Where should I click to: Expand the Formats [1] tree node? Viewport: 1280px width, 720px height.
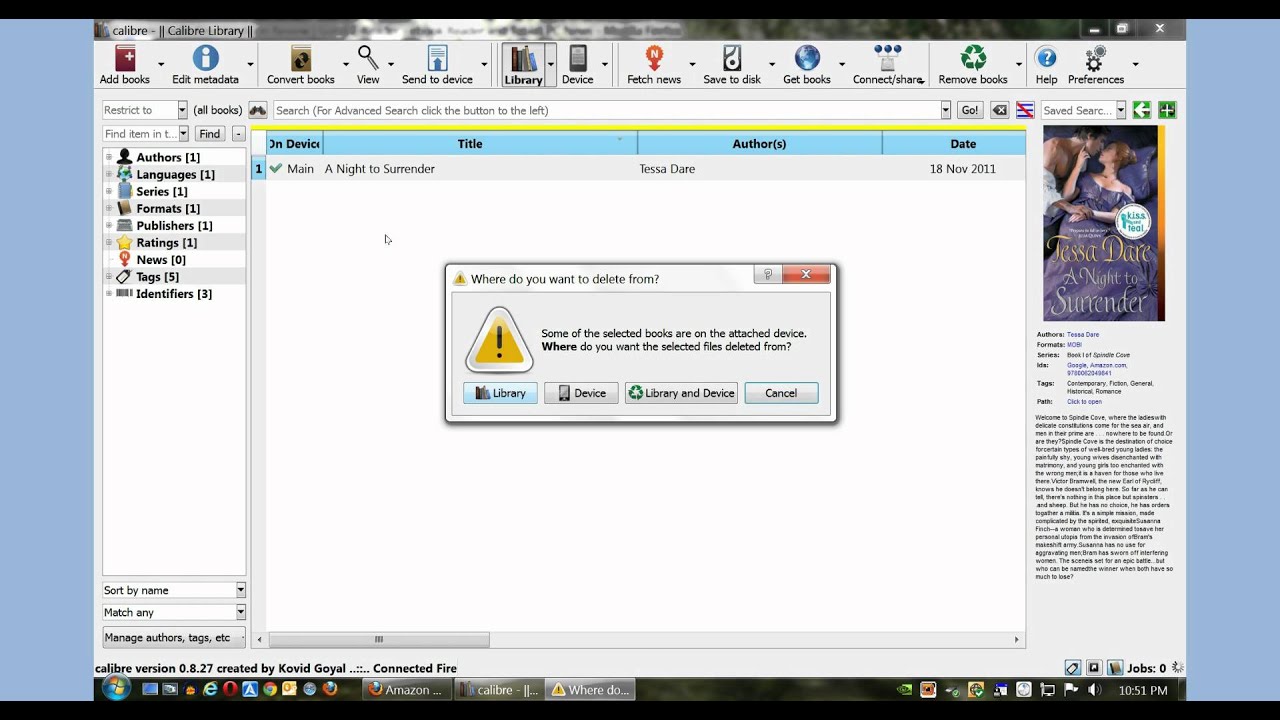pos(109,208)
